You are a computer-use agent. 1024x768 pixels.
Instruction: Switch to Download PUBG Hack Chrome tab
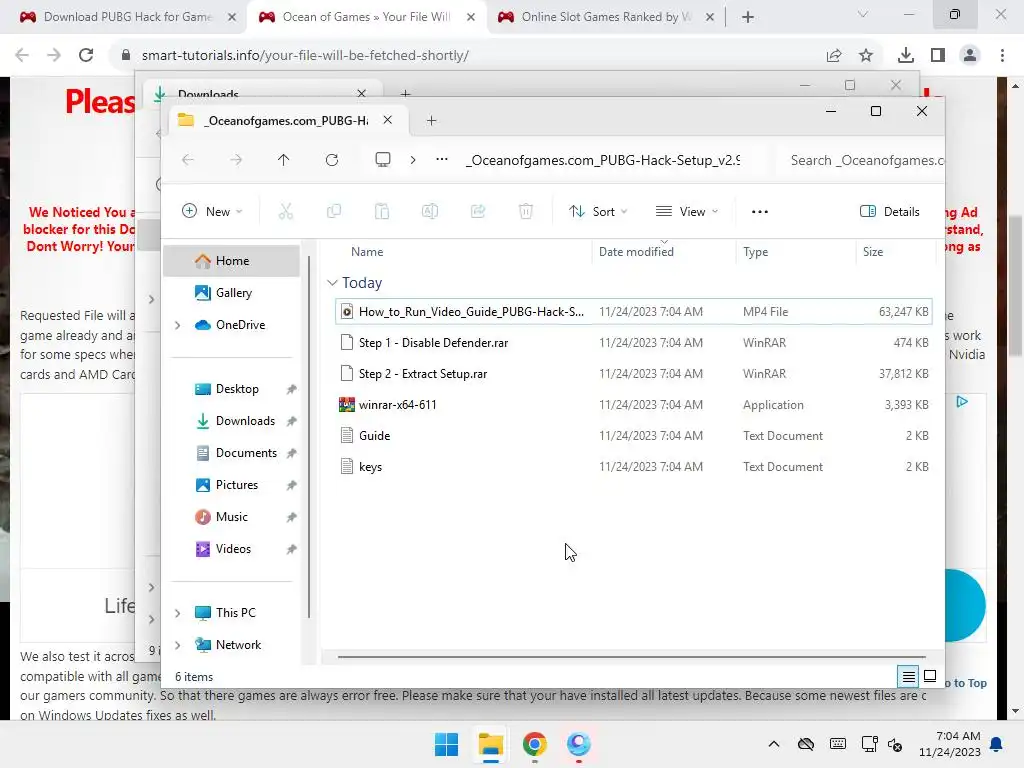[127, 17]
